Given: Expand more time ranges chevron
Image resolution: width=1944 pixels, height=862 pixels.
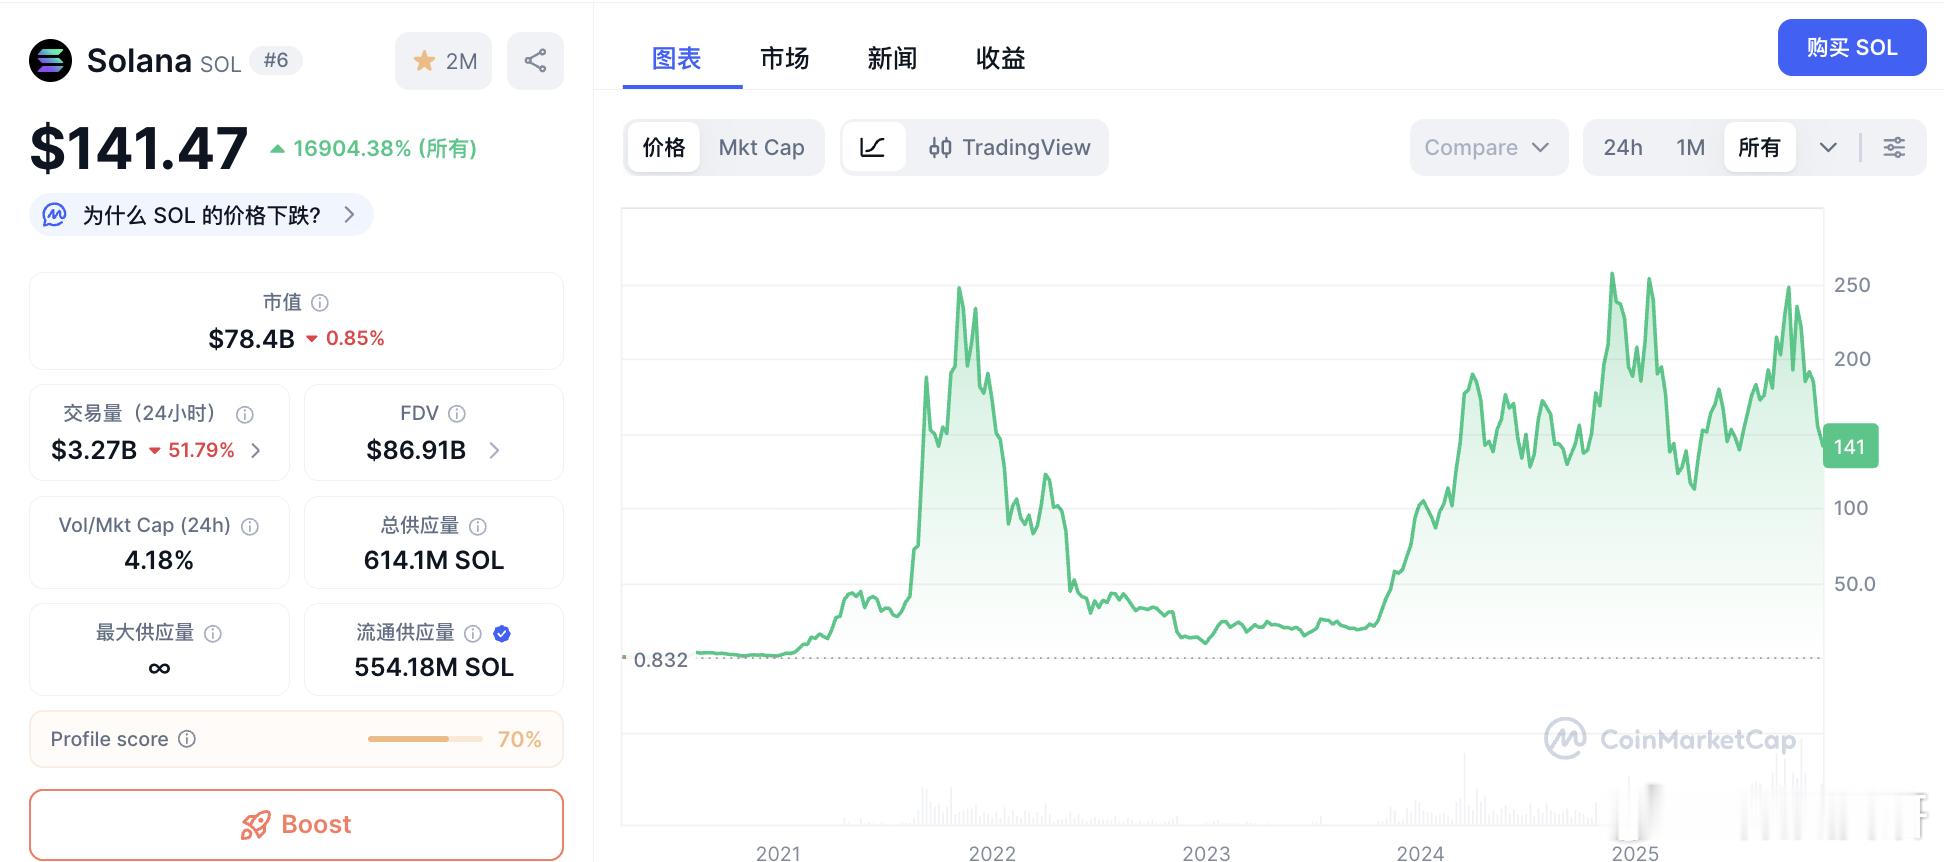Looking at the screenshot, I should tap(1828, 148).
